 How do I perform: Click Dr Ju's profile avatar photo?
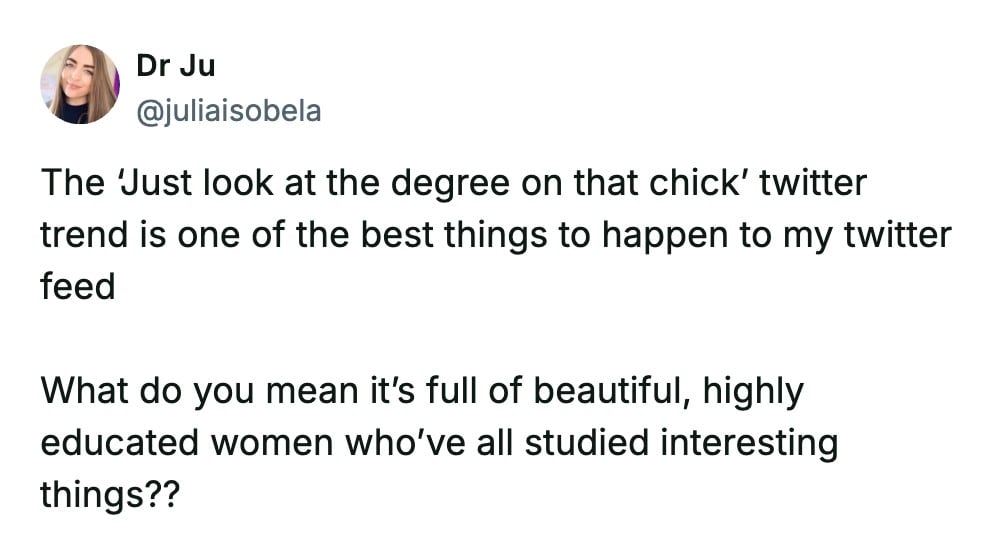pos(80,84)
